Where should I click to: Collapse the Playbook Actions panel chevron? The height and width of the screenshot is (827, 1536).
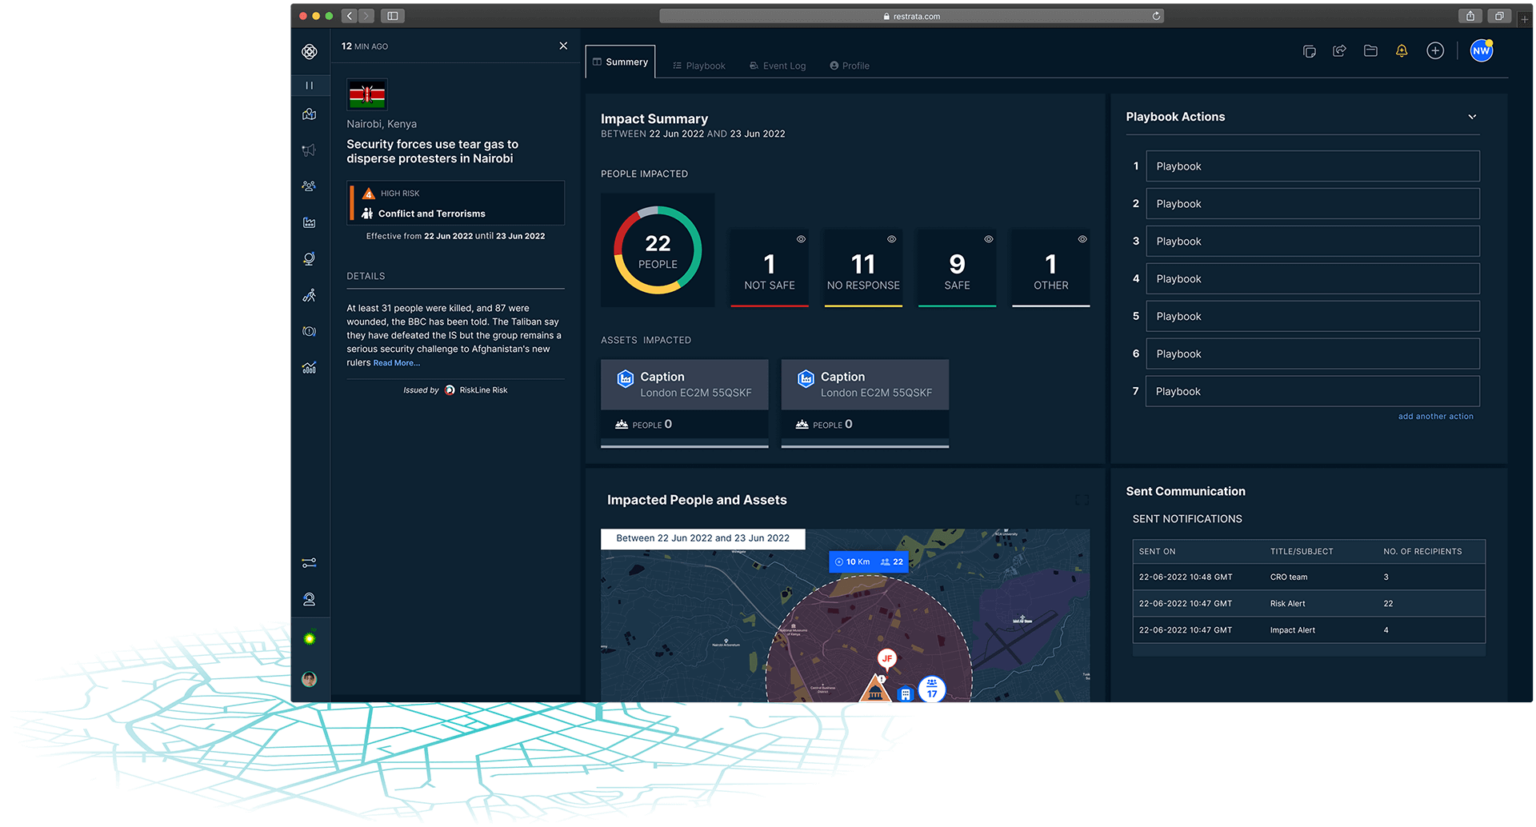click(1472, 117)
